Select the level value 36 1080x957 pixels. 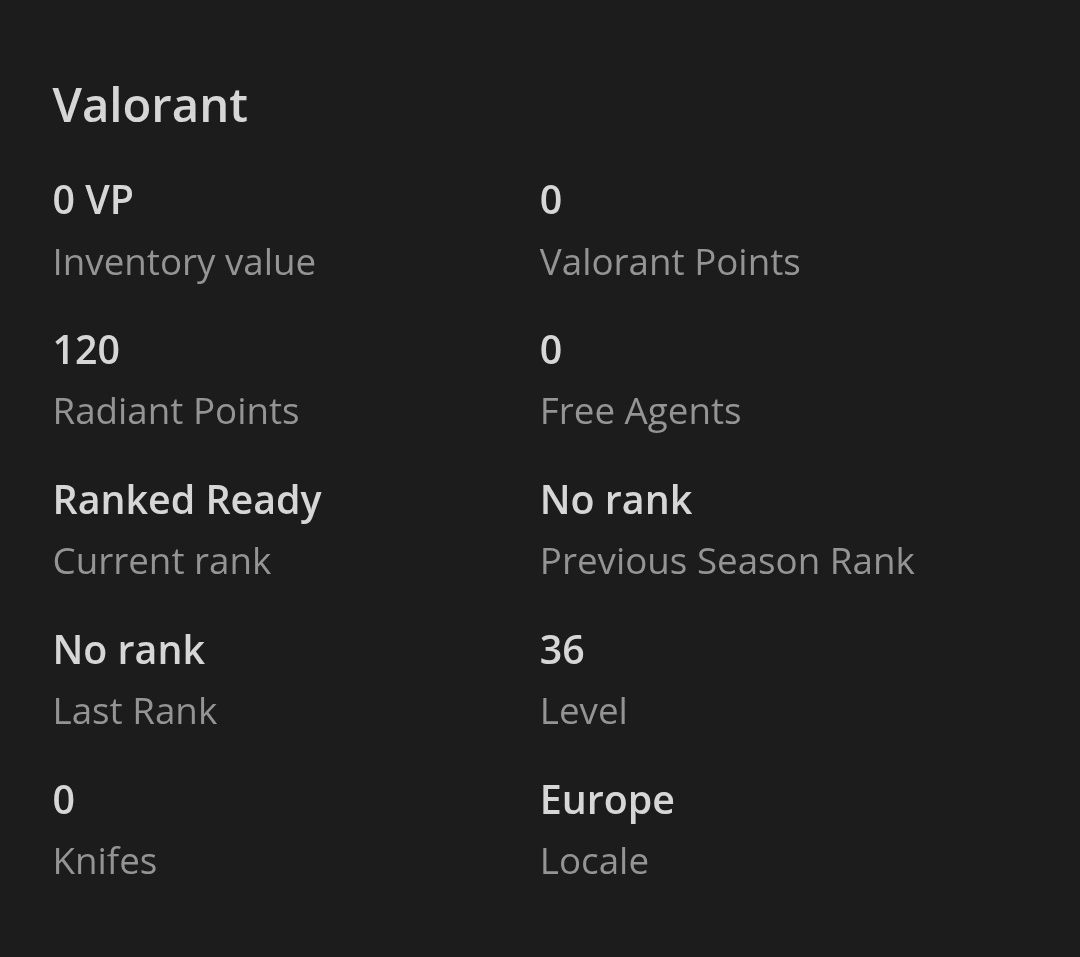[x=562, y=650]
